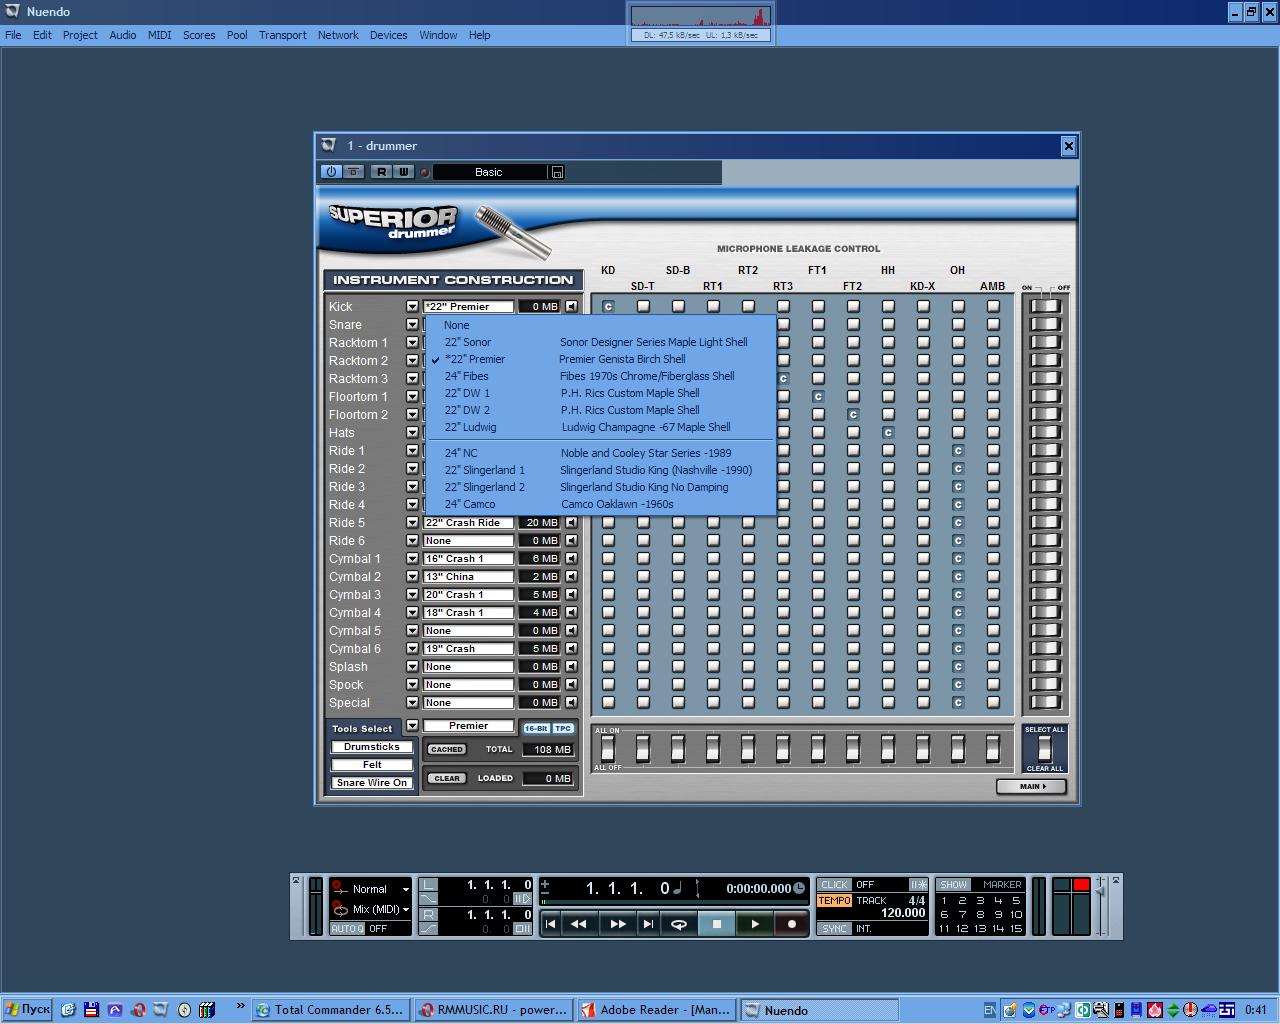Click the time display format clock icon
The width and height of the screenshot is (1280, 1024).
point(799,888)
